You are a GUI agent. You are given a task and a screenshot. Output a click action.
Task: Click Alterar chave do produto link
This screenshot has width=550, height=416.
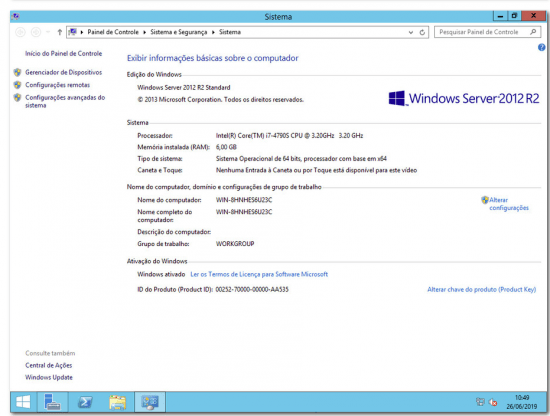pyautogui.click(x=481, y=289)
